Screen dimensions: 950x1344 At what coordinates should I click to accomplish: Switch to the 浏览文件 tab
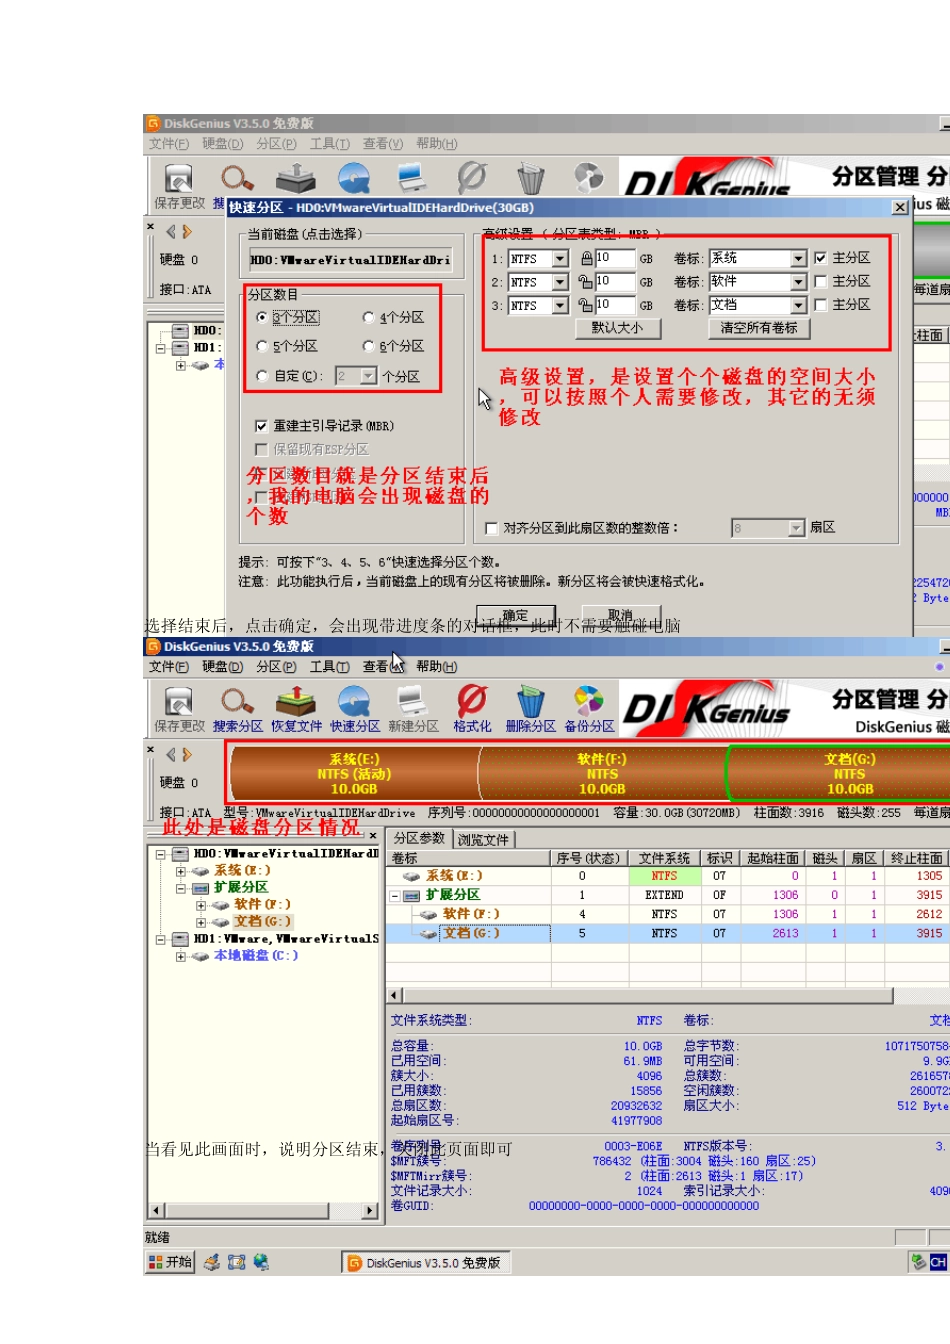click(484, 840)
